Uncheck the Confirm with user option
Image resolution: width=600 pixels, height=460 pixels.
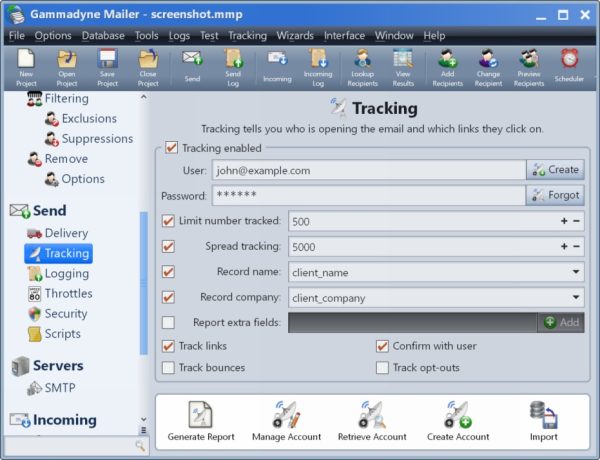[x=382, y=346]
